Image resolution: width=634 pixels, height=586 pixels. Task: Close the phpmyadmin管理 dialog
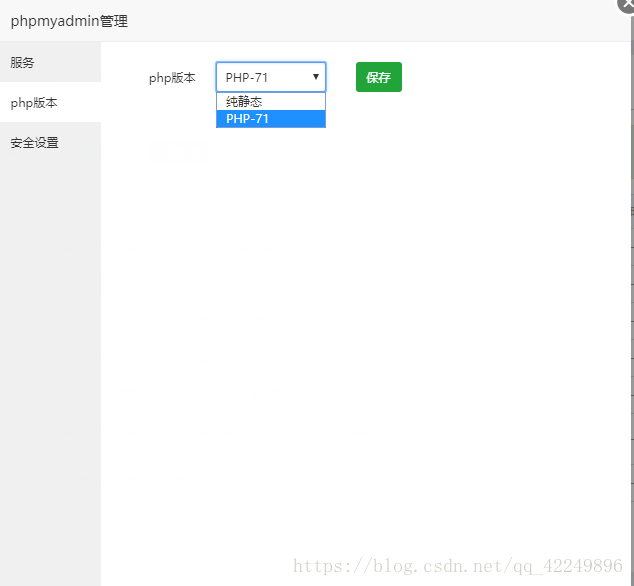pyautogui.click(x=627, y=4)
